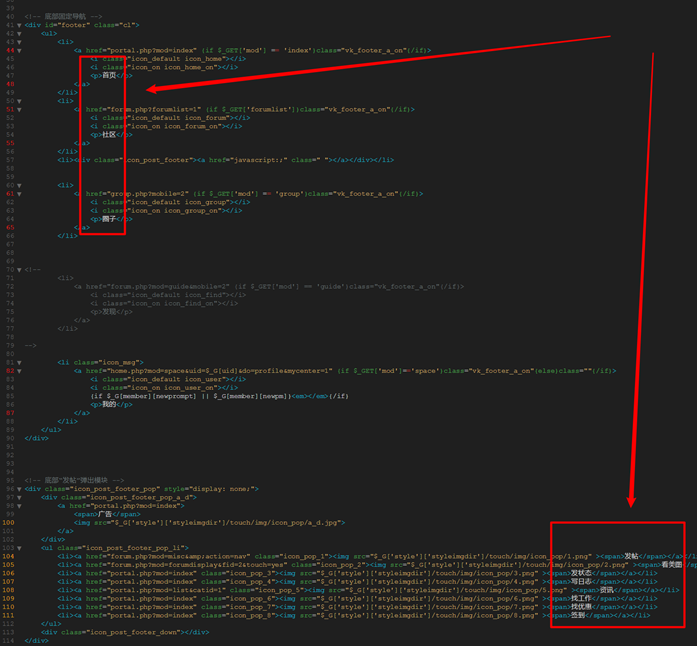
Task: Click the closing comment marker on line 79
Action: click(31, 346)
